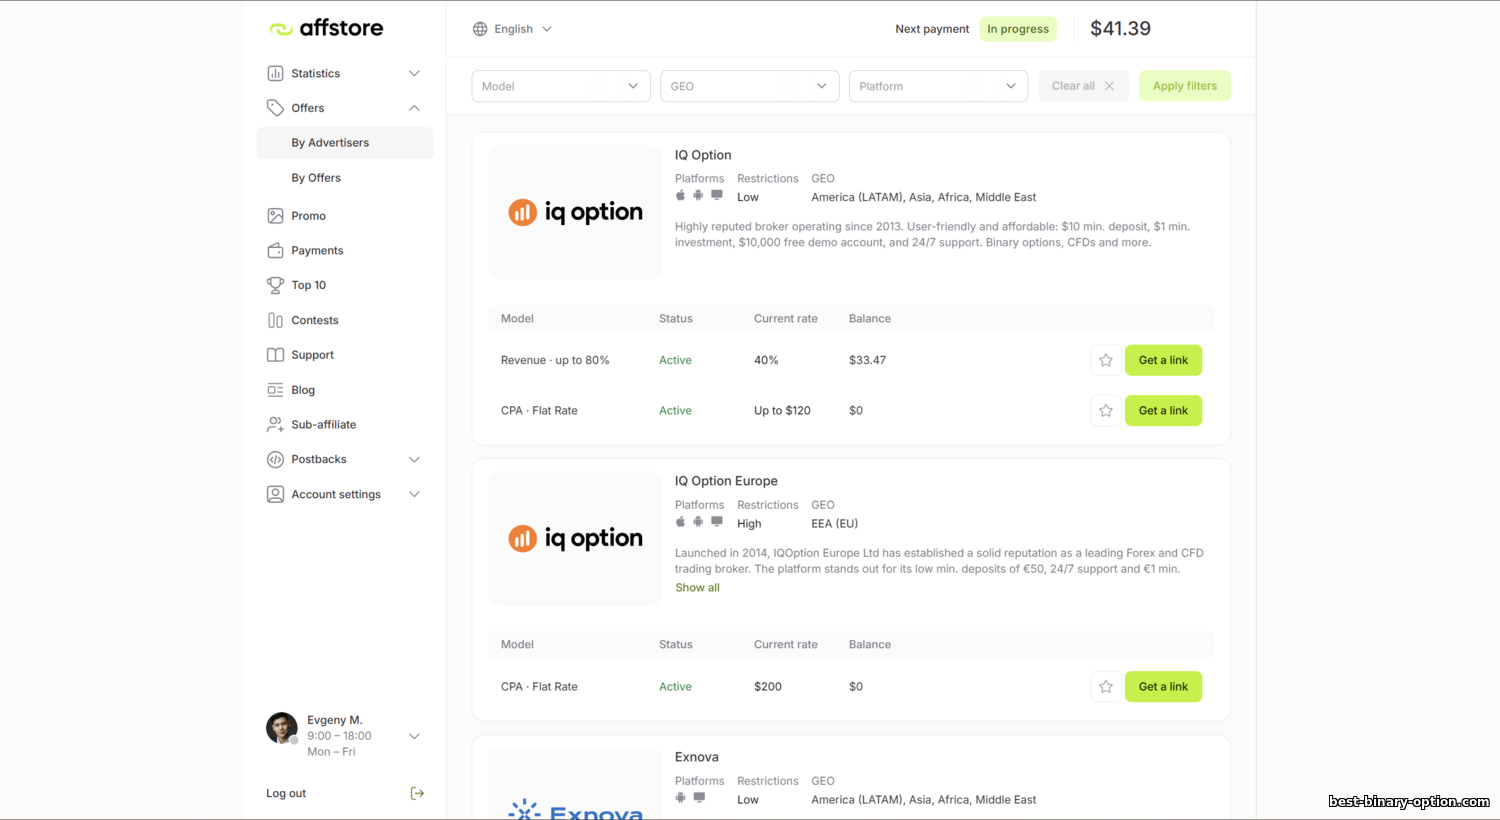1500x820 pixels.
Task: Get a link for Revenue up to 80%
Action: 1163,360
